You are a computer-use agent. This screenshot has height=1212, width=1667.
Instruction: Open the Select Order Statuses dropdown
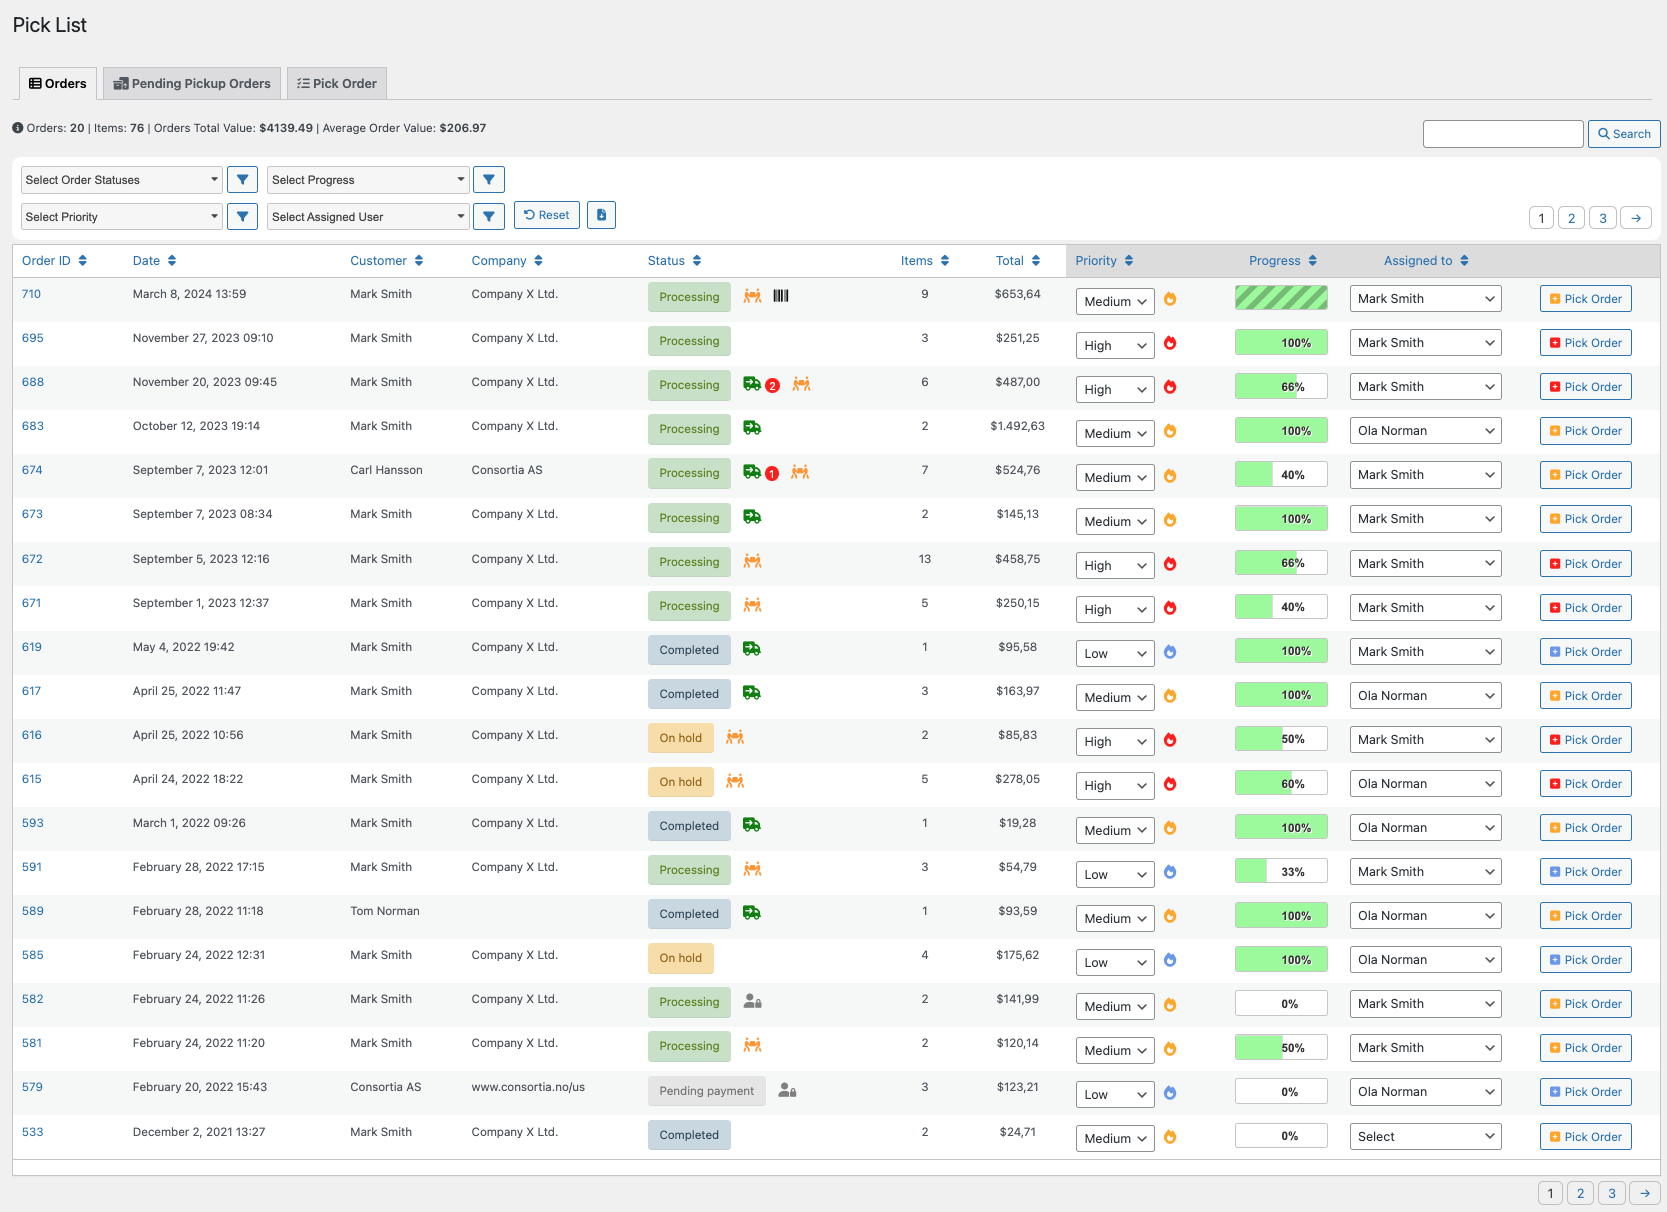pyautogui.click(x=122, y=180)
